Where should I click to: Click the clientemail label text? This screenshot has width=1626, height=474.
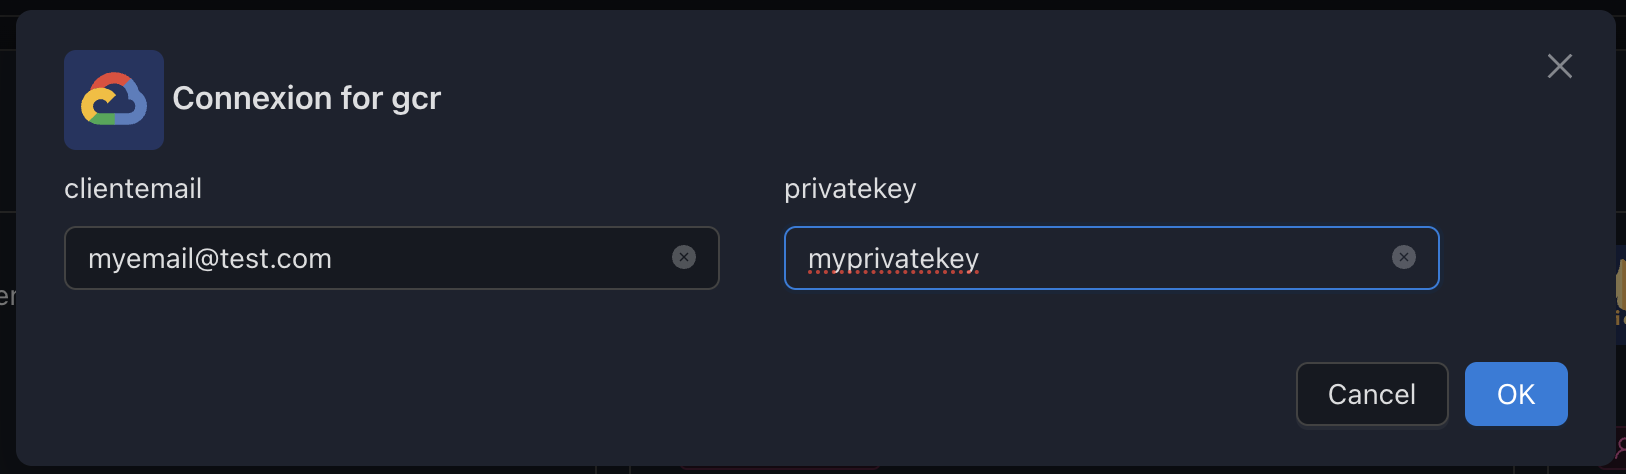pyautogui.click(x=133, y=188)
